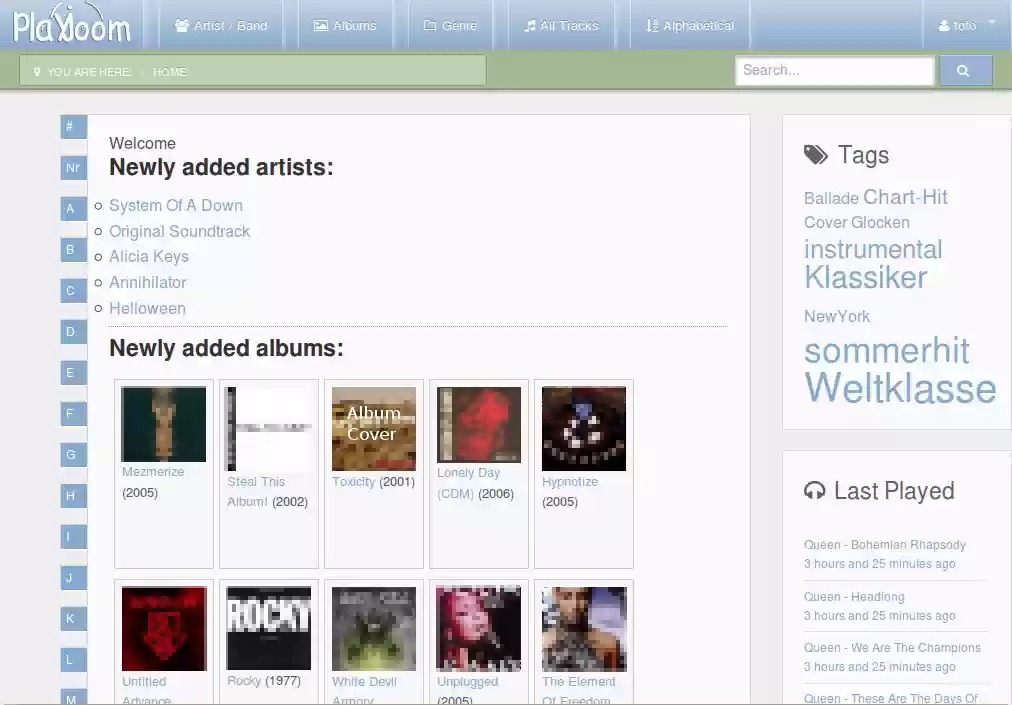Click the Rocky album cover

click(268, 628)
